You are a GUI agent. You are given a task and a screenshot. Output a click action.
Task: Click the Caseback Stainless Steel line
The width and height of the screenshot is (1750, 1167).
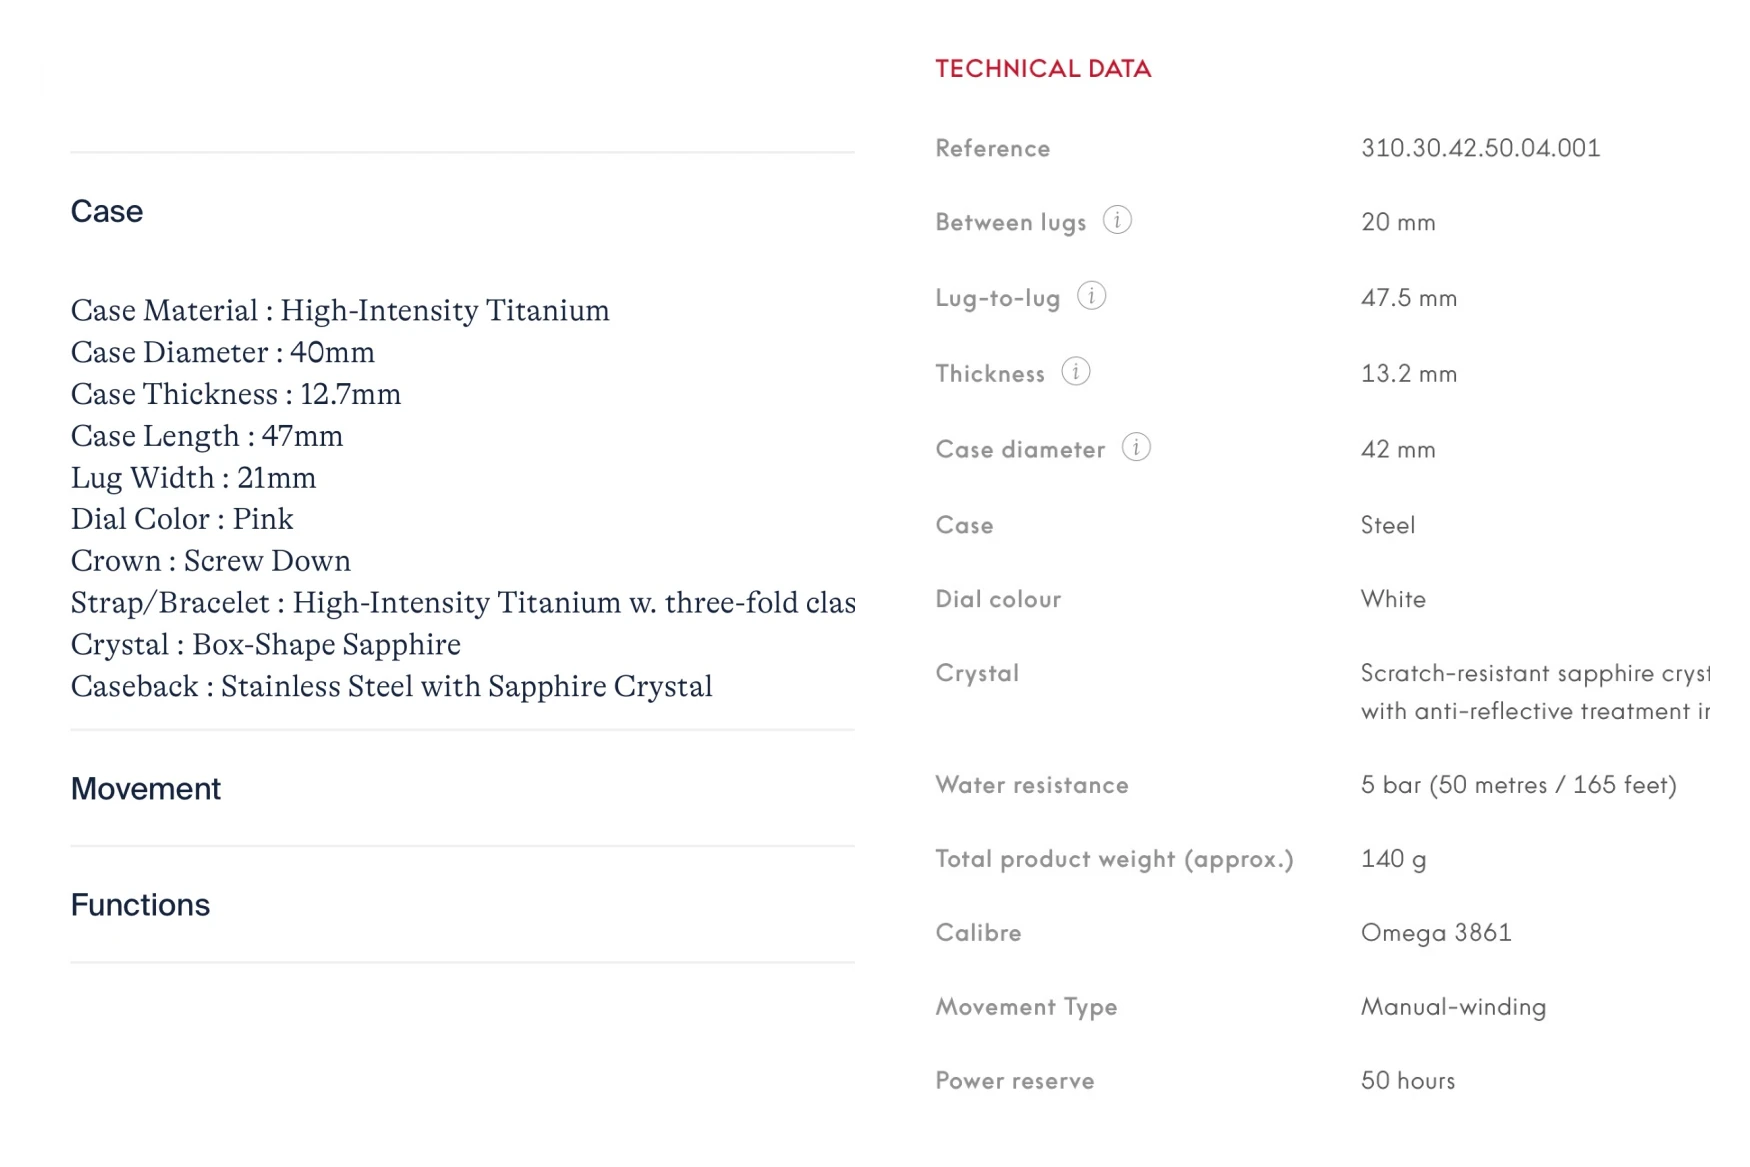pos(391,687)
